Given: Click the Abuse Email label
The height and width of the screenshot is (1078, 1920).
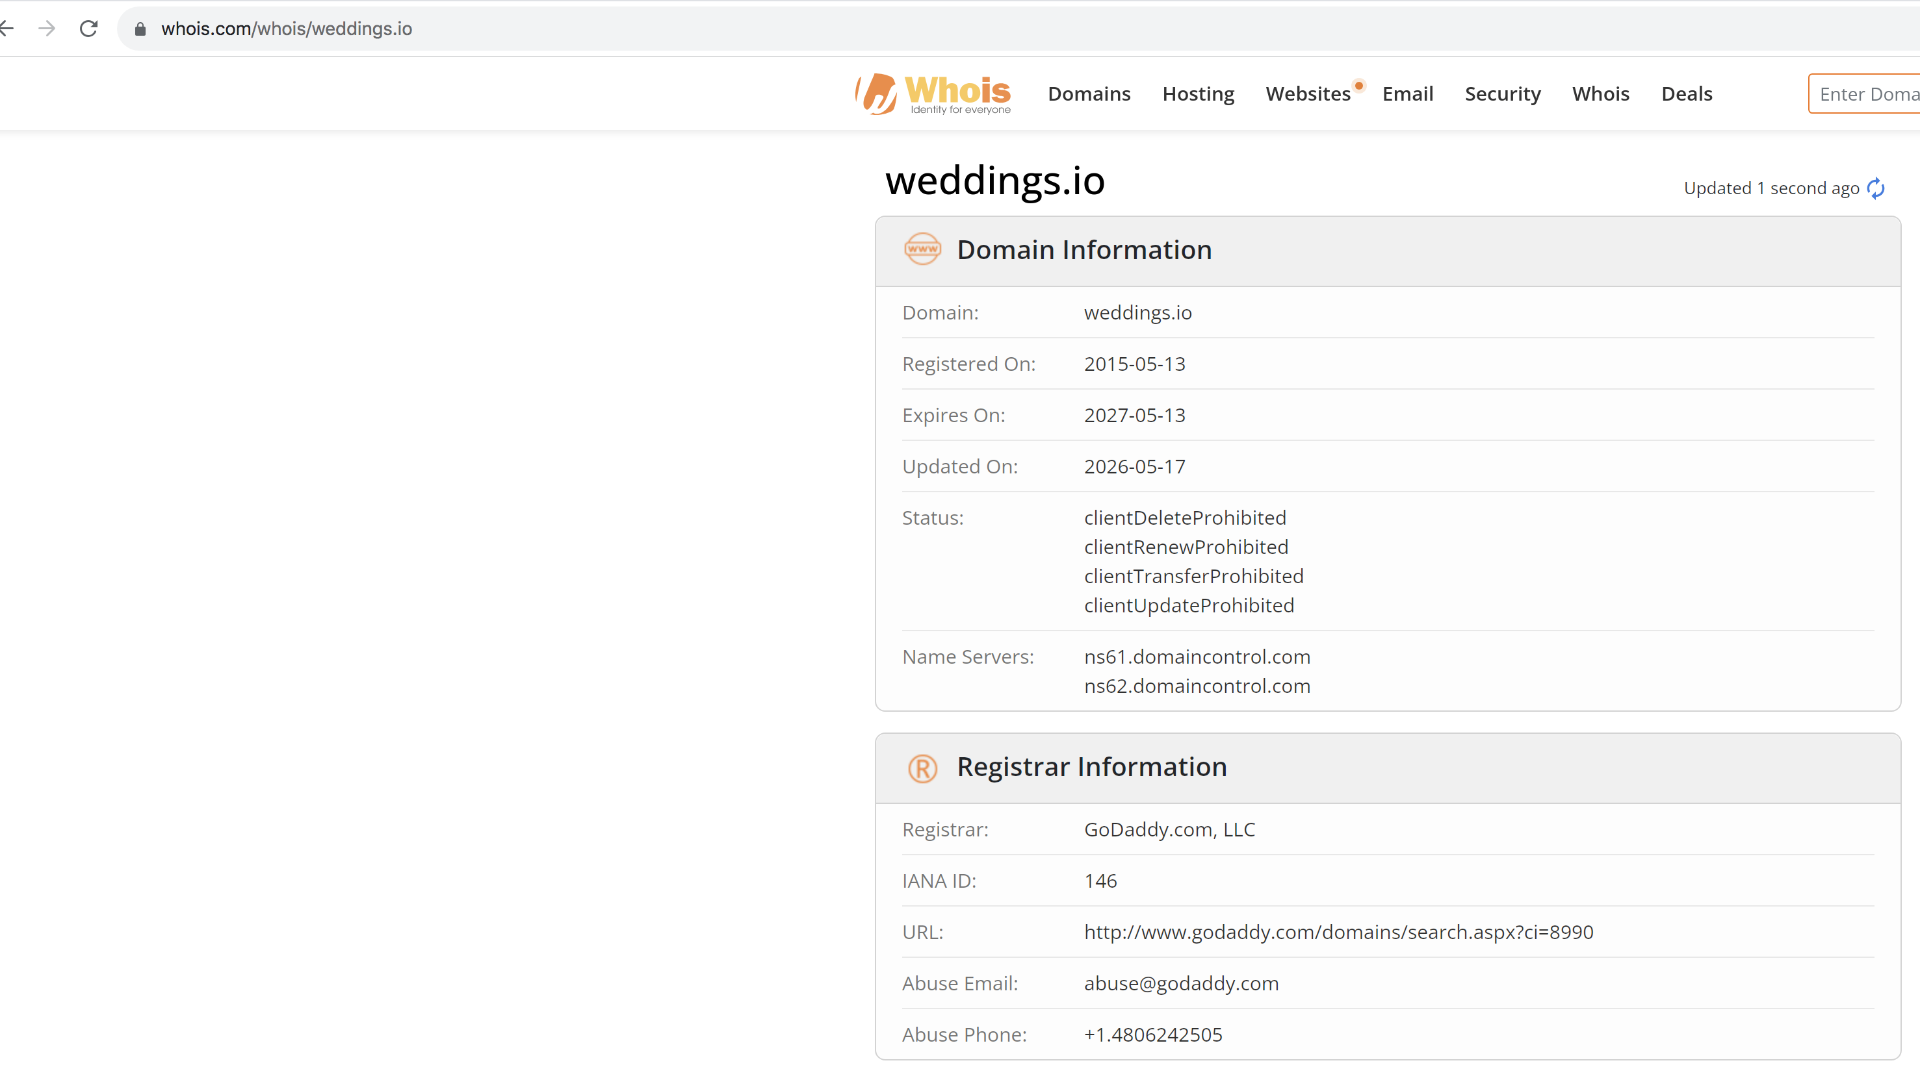Looking at the screenshot, I should tap(959, 984).
